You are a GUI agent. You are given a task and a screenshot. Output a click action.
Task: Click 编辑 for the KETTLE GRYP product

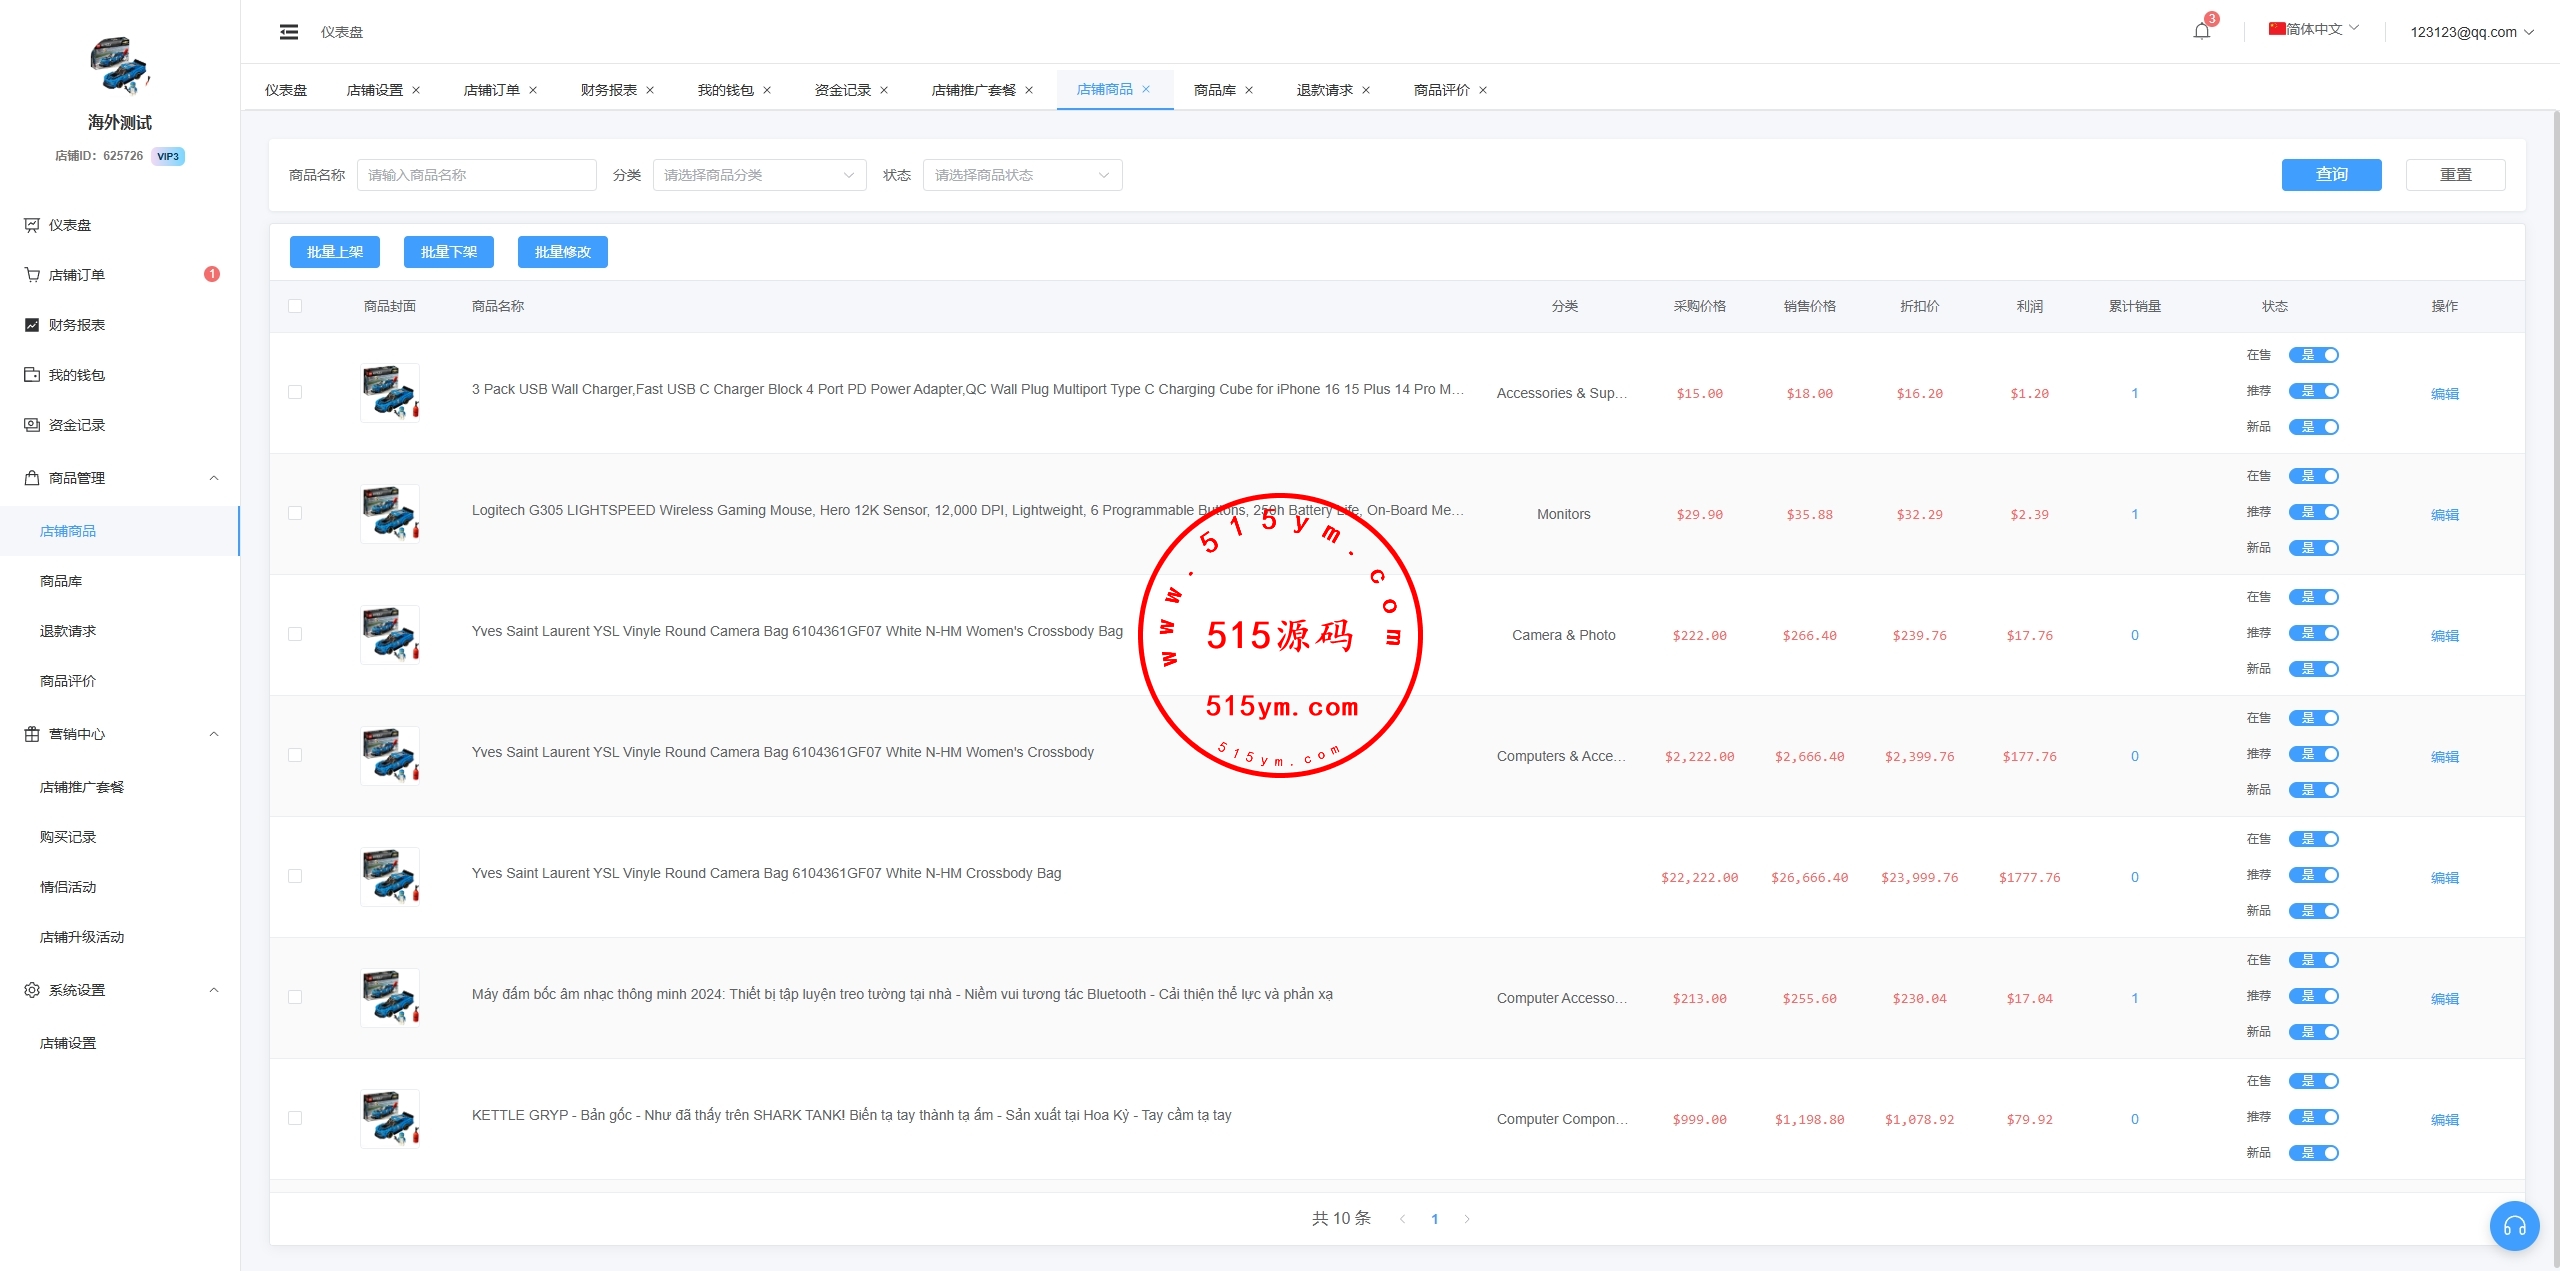pyautogui.click(x=2444, y=1119)
